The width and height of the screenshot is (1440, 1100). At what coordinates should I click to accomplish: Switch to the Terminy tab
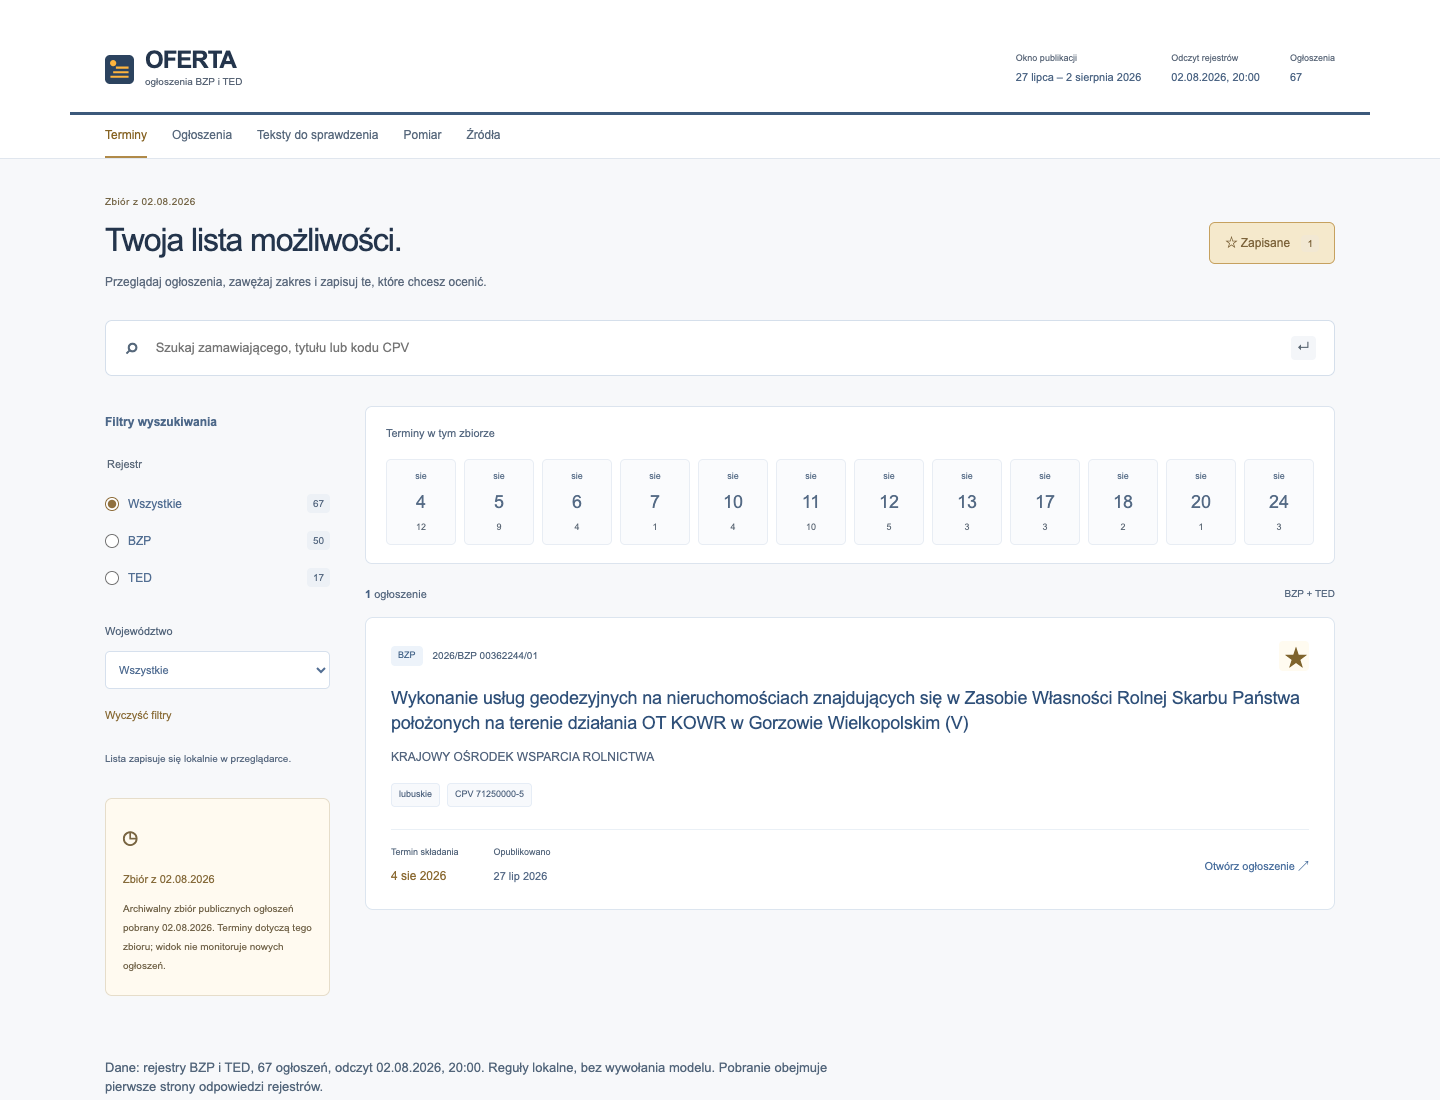[126, 135]
